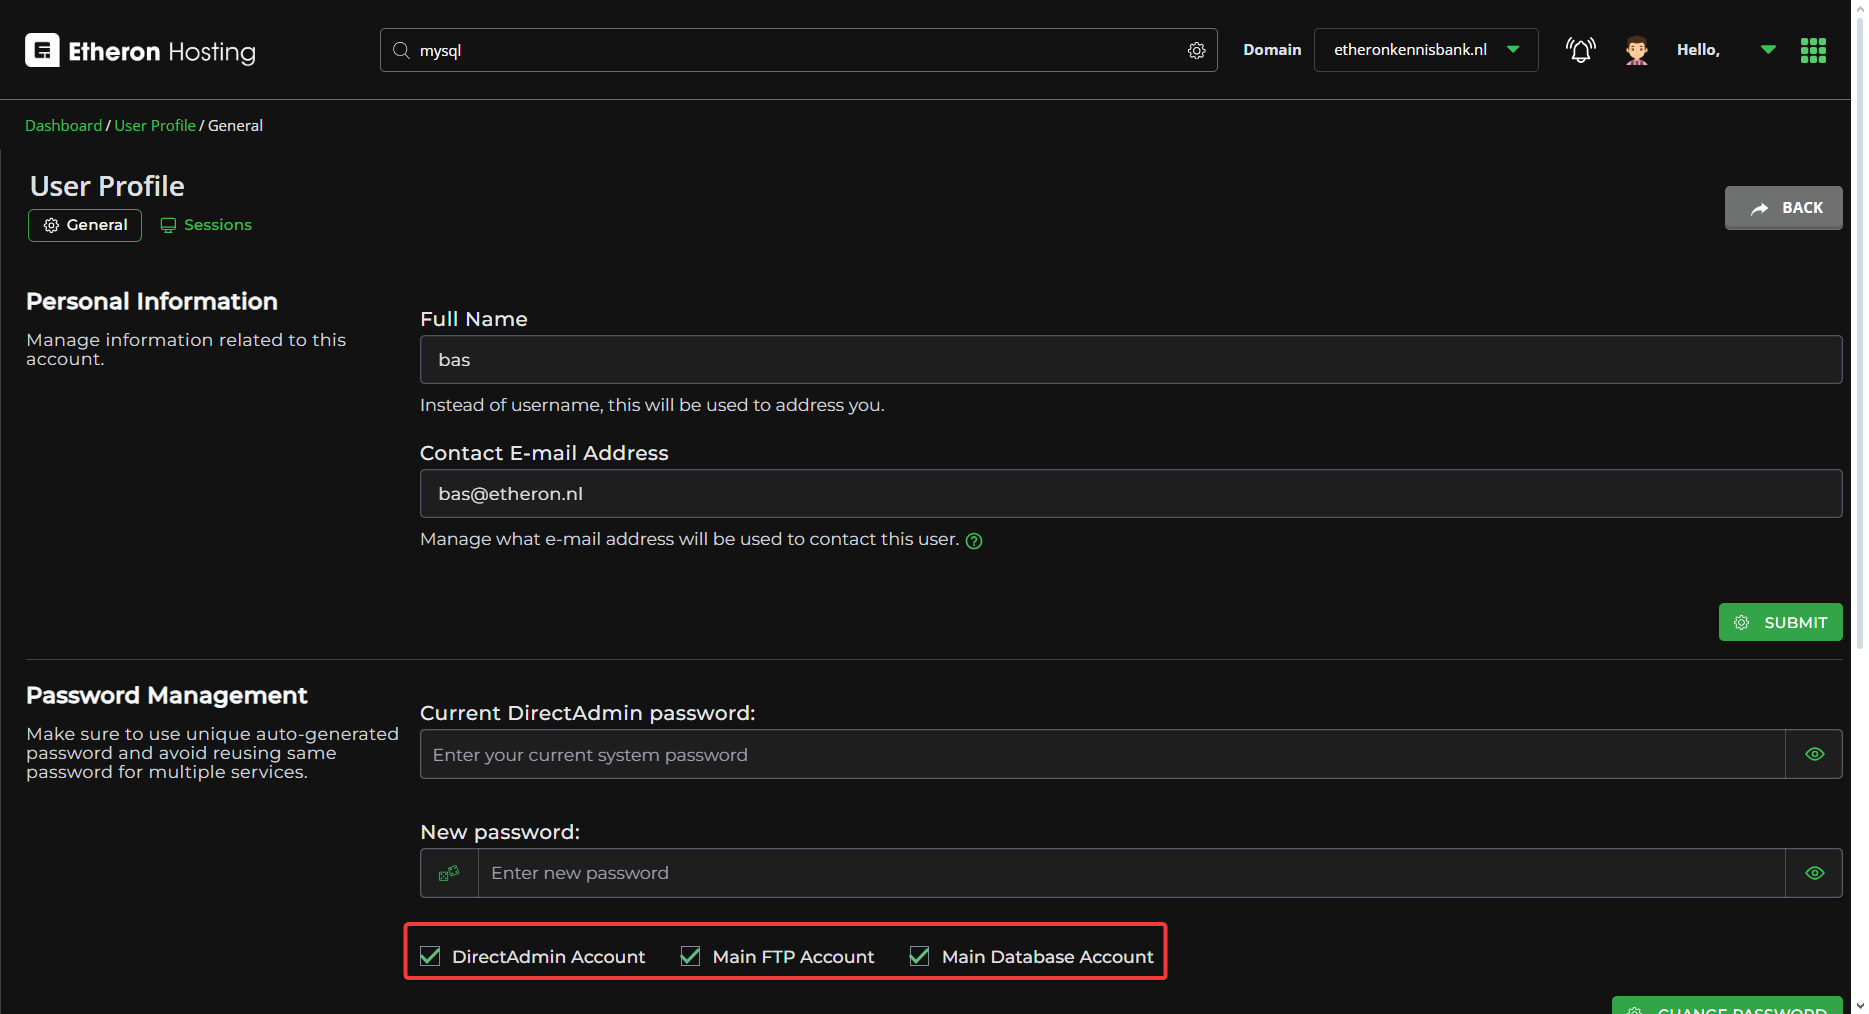Open the green apps grid menu
The image size is (1869, 1014).
[x=1813, y=50]
